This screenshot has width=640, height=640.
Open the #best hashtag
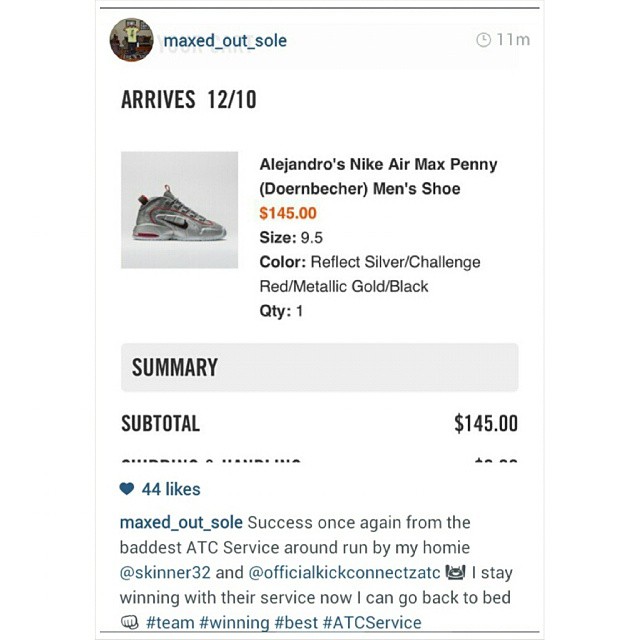[296, 623]
